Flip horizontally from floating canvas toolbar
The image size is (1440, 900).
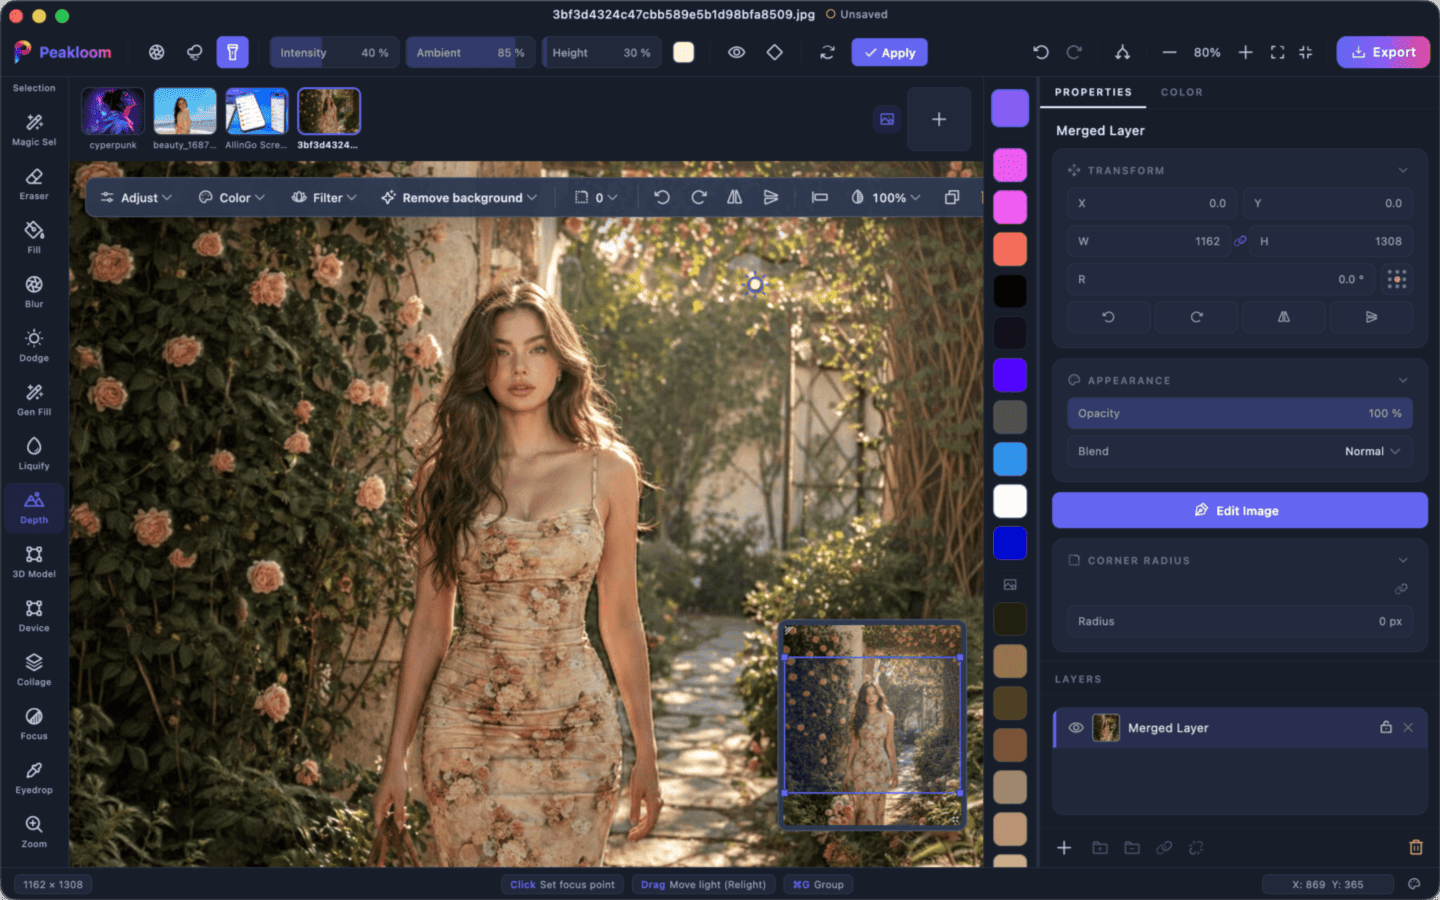(735, 197)
